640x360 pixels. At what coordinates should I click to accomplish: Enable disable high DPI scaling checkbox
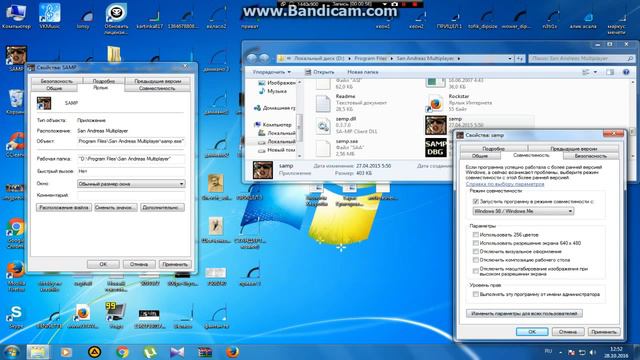(476, 271)
